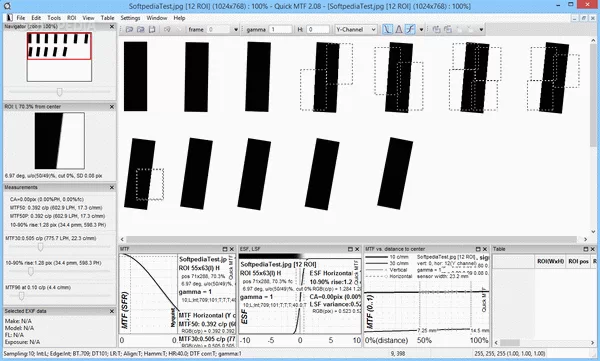This screenshot has height=361, width=600.
Task: Open the Edit menu
Action: click(36, 18)
